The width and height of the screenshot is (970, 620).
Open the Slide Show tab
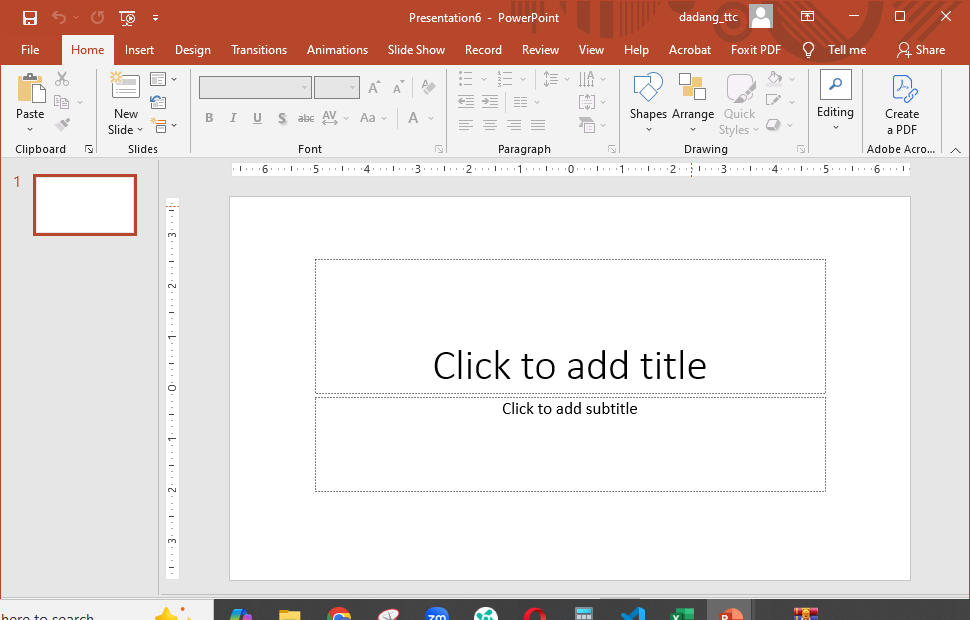416,49
